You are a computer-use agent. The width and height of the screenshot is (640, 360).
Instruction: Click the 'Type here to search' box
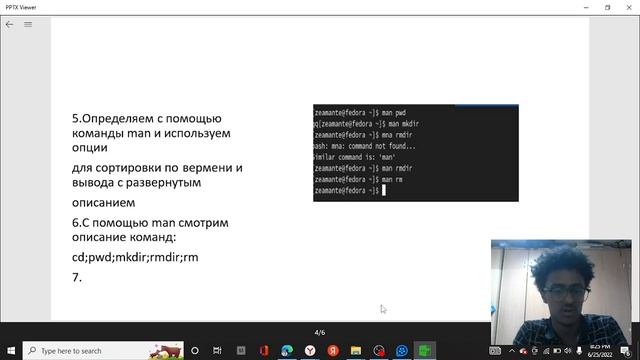click(103, 351)
